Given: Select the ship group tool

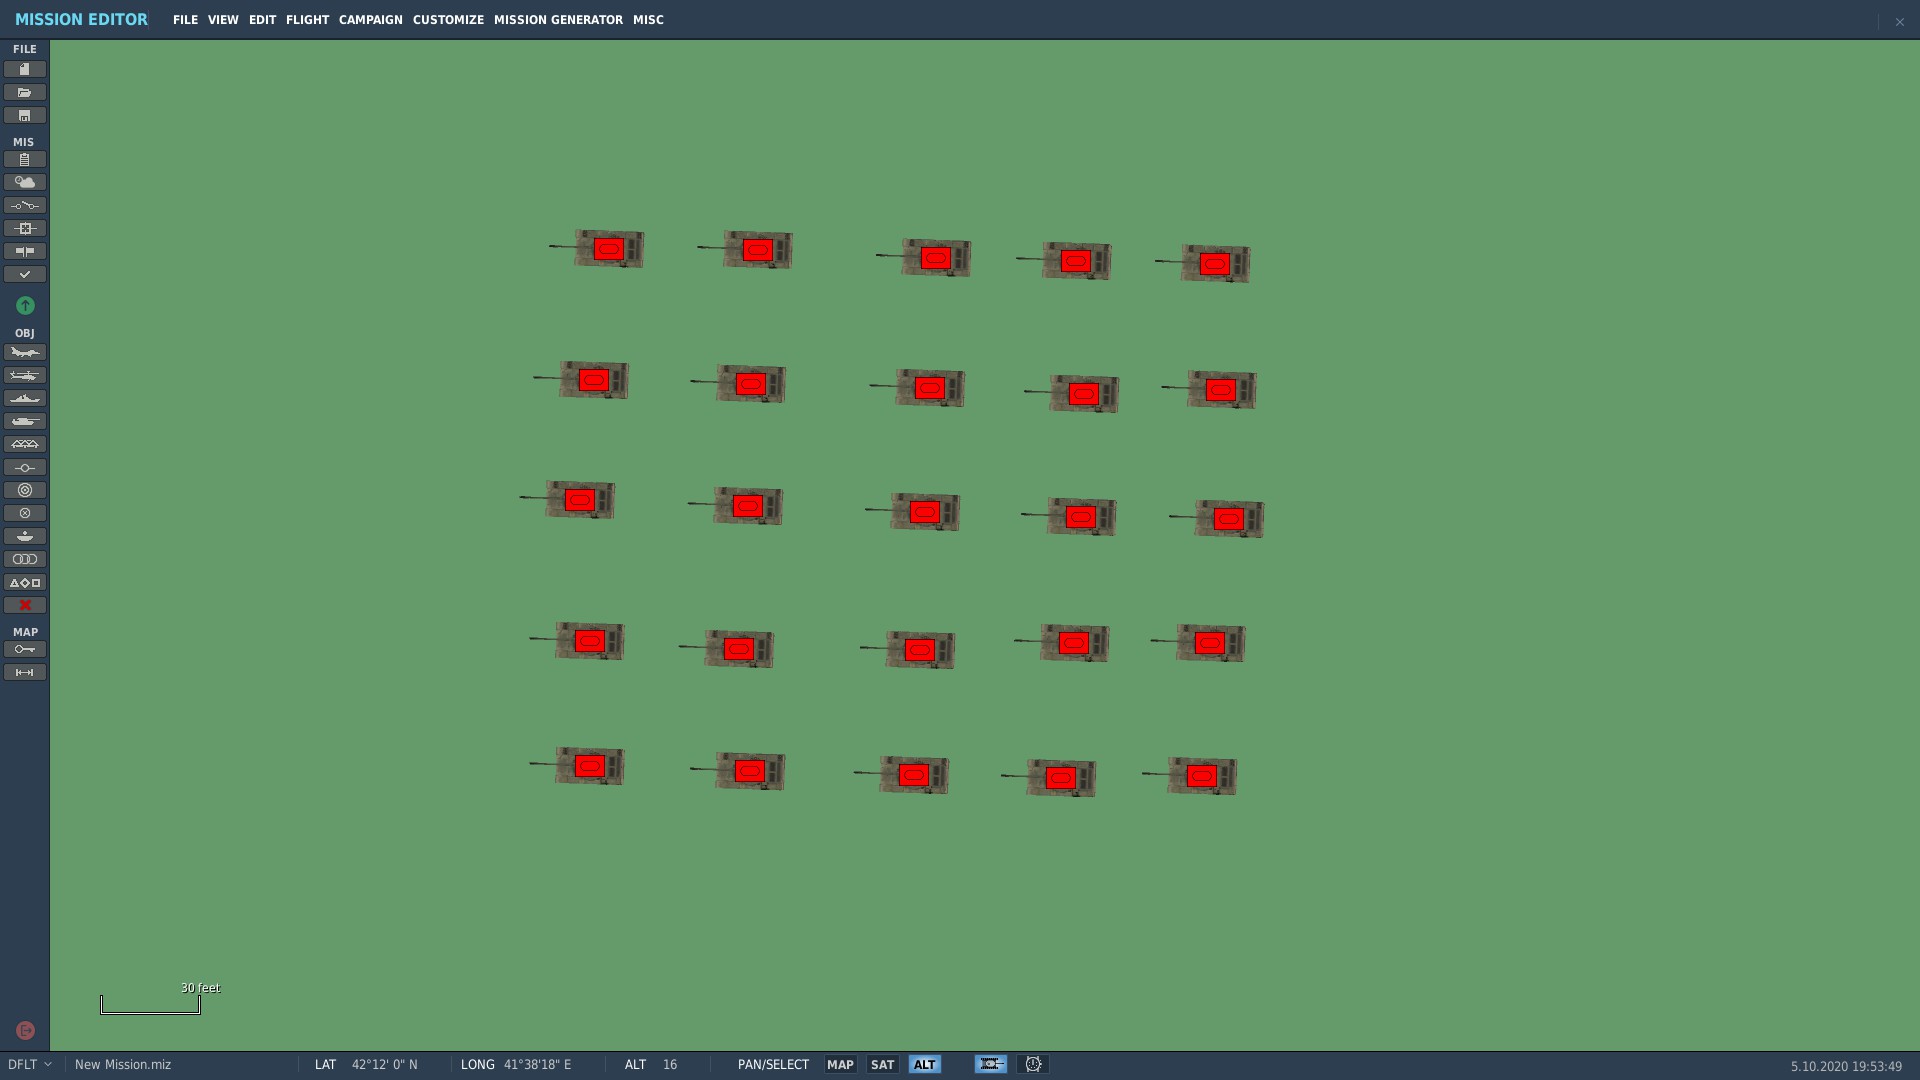Looking at the screenshot, I should pos(25,398).
